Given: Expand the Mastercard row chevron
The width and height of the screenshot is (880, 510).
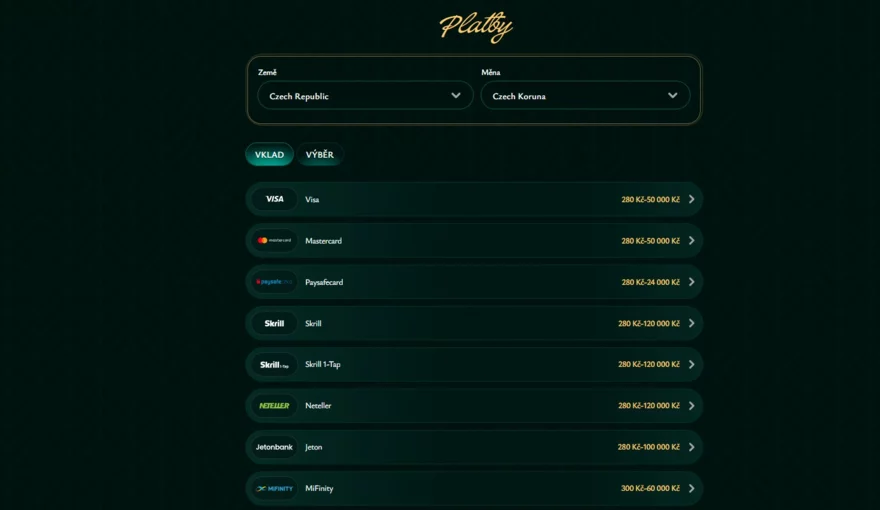Looking at the screenshot, I should click(691, 241).
